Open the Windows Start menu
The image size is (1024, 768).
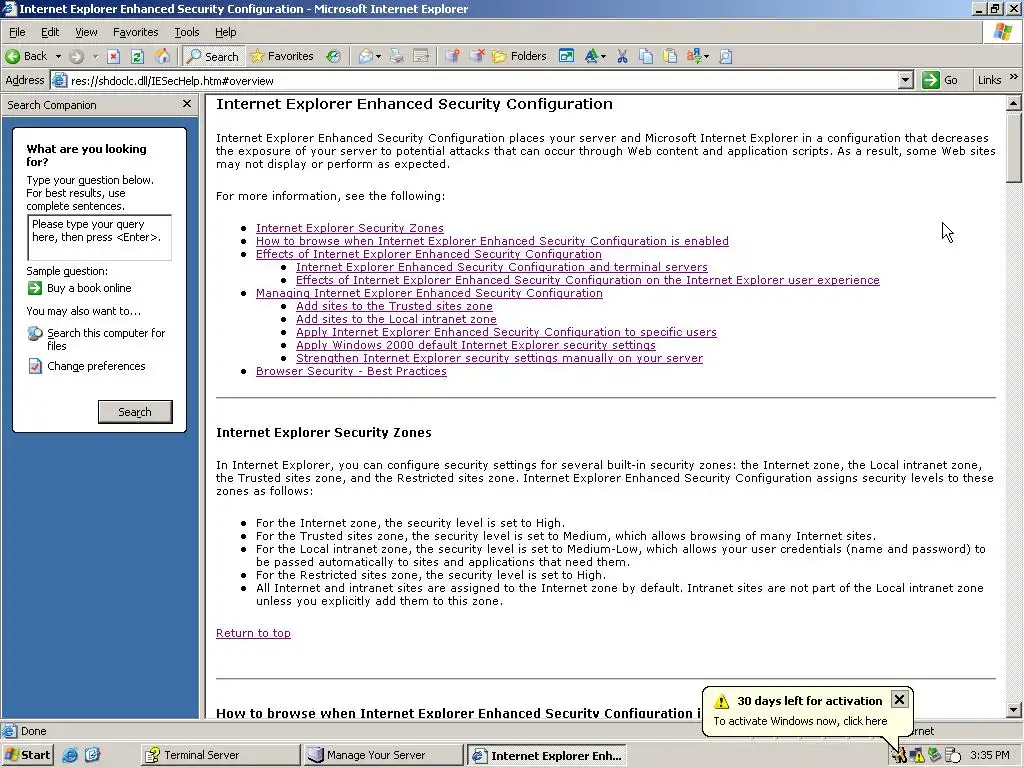coord(27,755)
